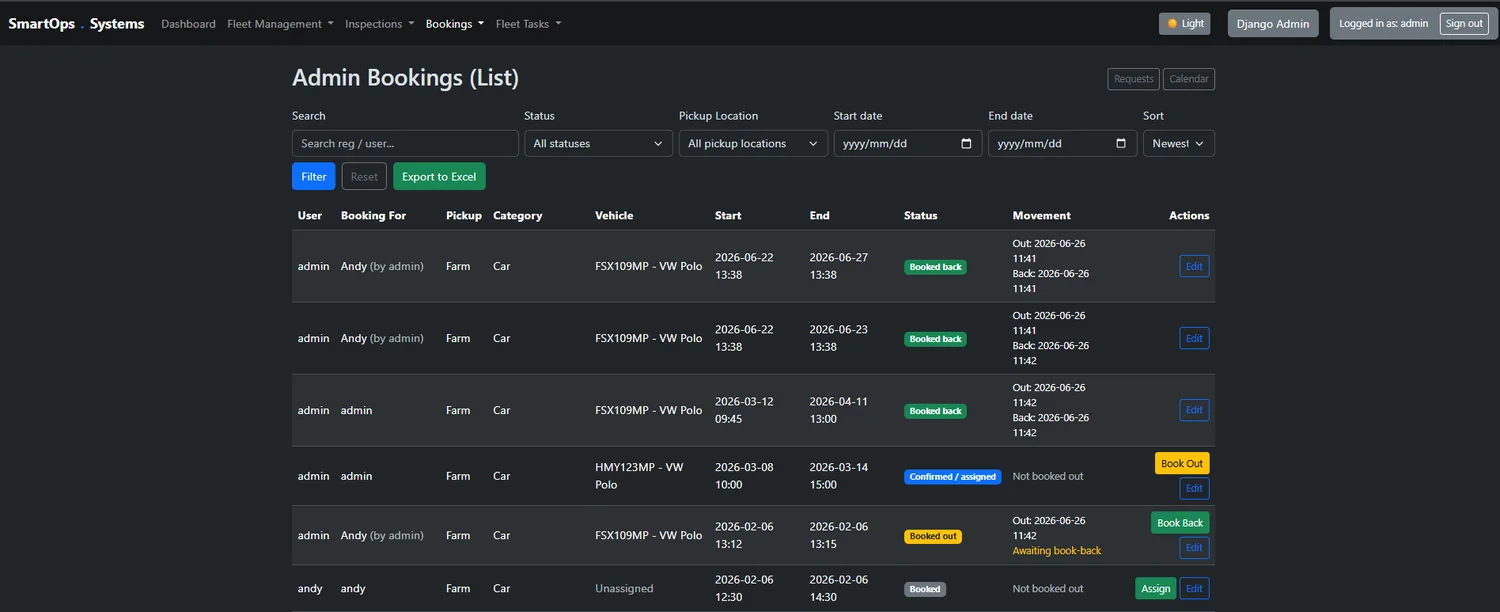Open the Sort Newest dropdown
This screenshot has width=1500, height=612.
click(x=1179, y=144)
